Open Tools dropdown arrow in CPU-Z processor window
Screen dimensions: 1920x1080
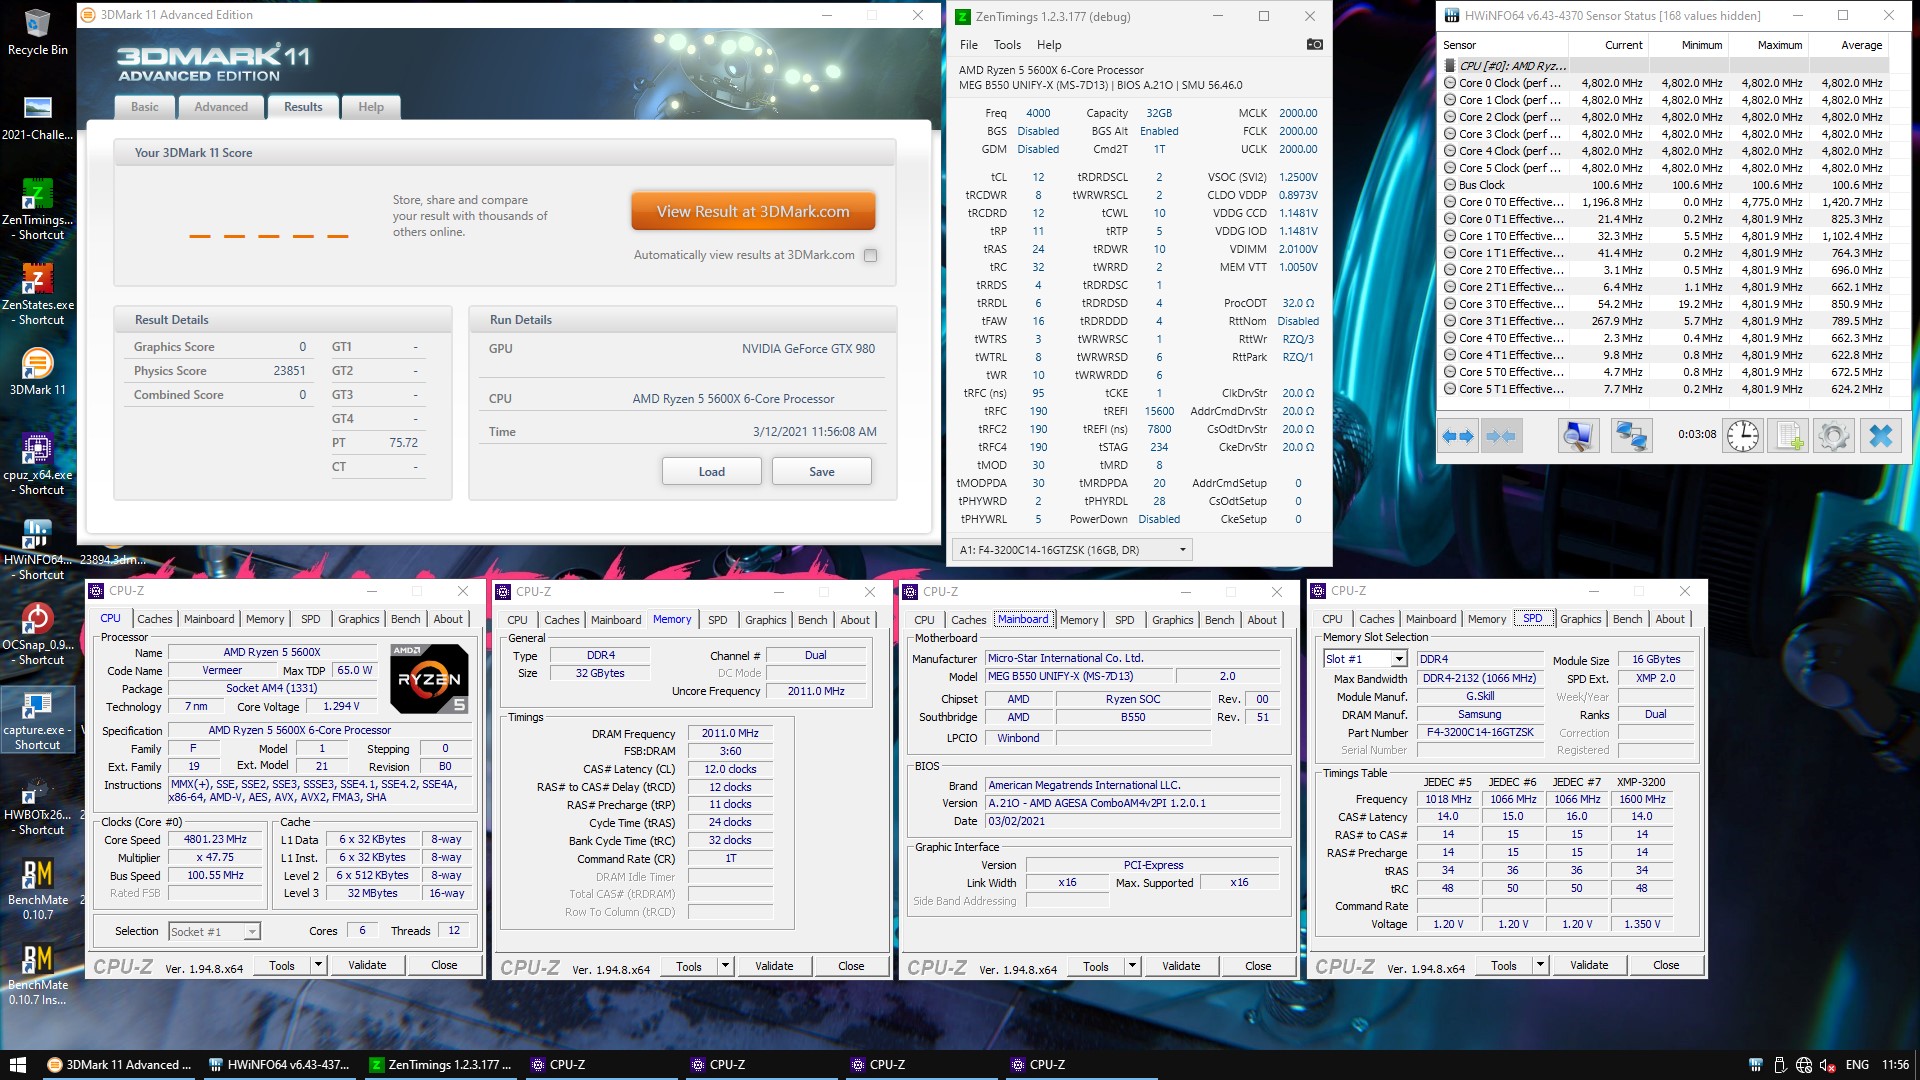319,965
